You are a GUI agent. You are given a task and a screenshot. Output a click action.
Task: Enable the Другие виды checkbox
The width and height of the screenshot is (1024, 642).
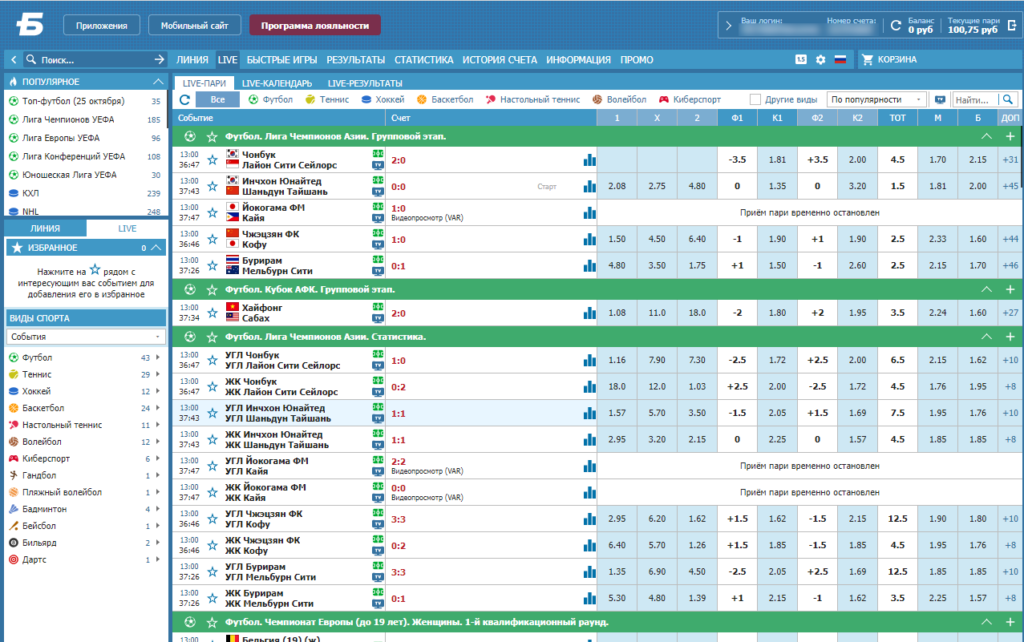tap(755, 100)
